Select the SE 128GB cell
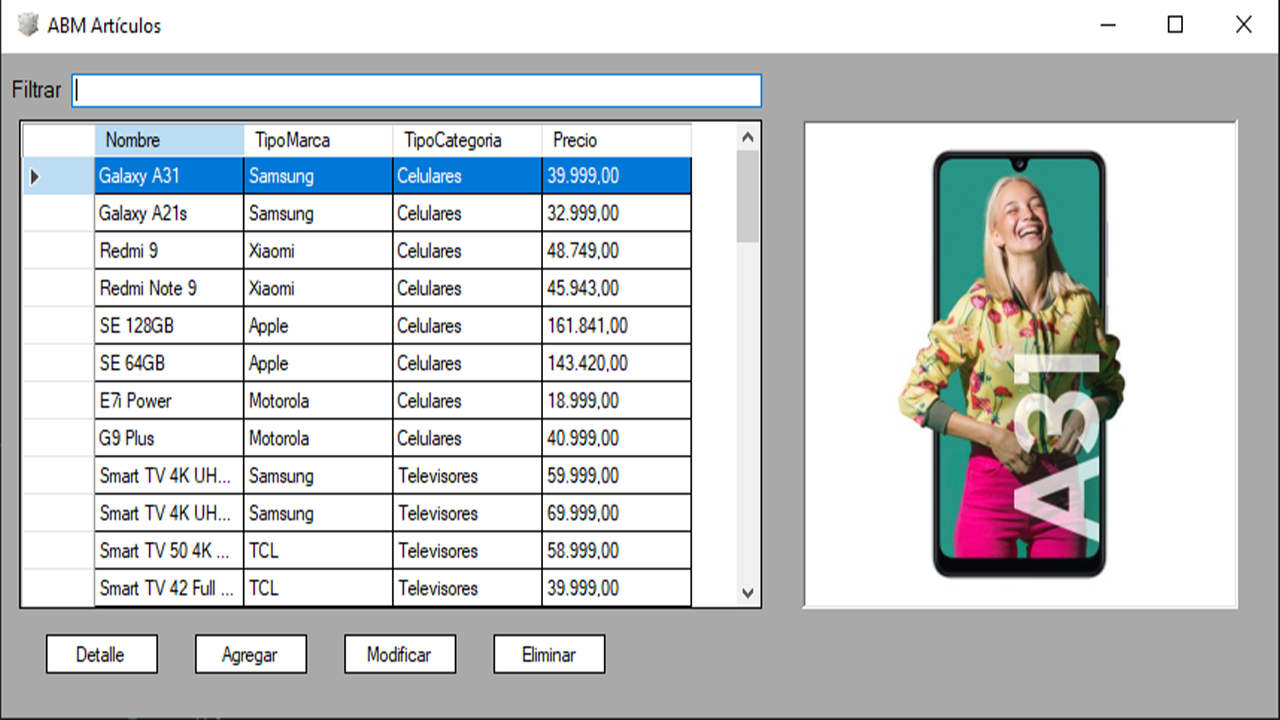 point(169,326)
